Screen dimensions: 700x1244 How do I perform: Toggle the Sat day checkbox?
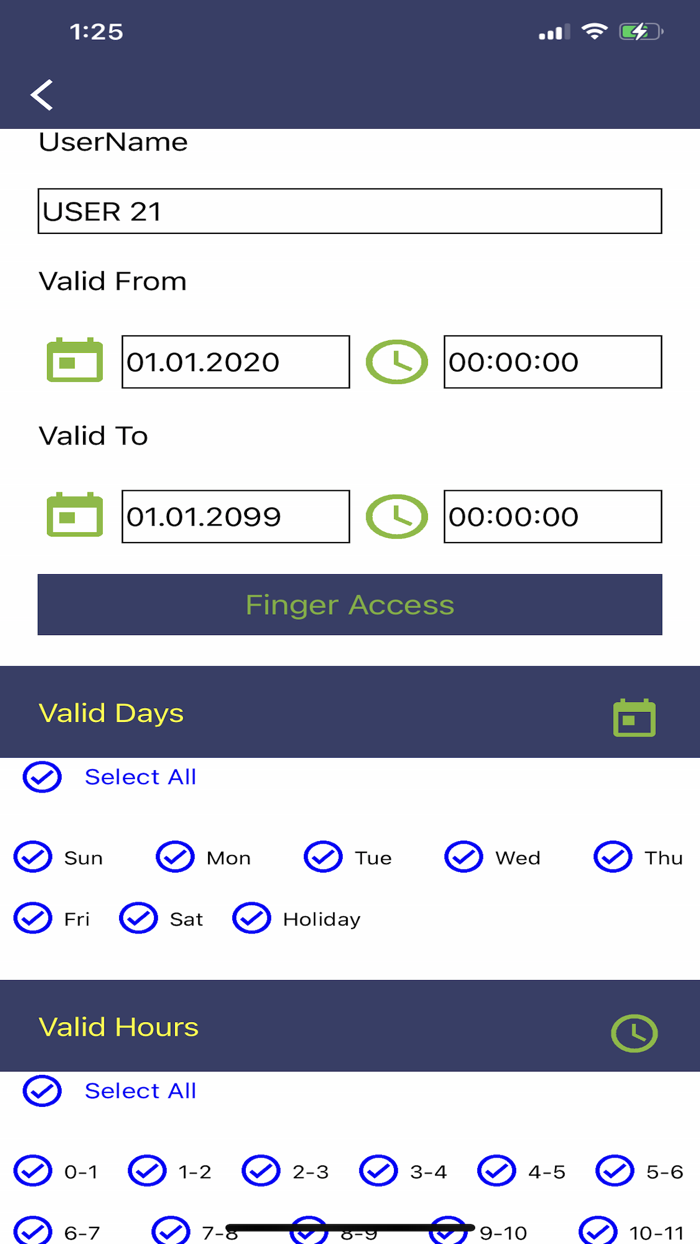tap(138, 918)
